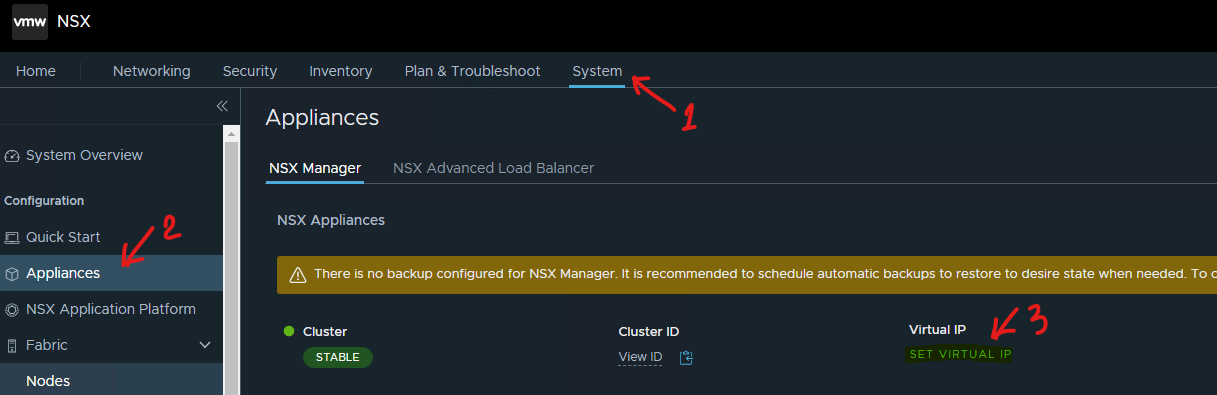The height and width of the screenshot is (395, 1217).
Task: Click the System Overview gauge icon
Action: [12, 156]
